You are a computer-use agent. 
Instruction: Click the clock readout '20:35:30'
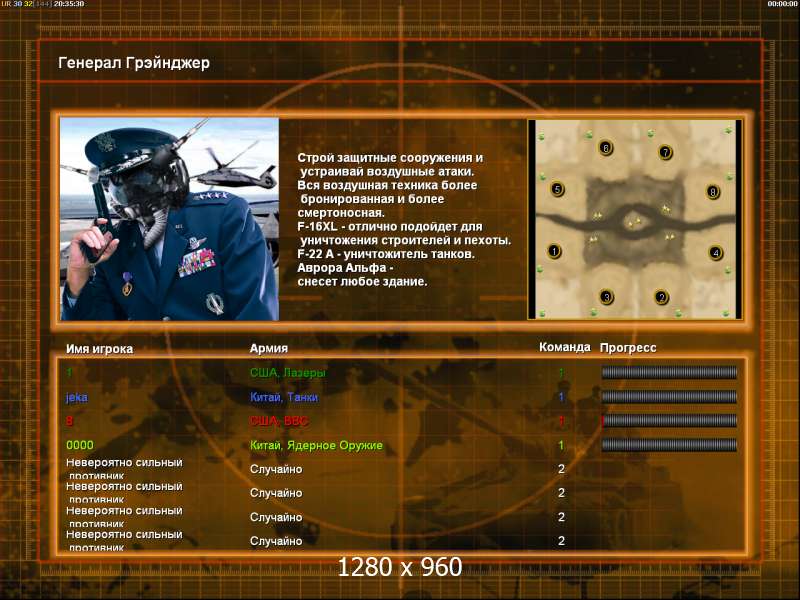[69, 4]
